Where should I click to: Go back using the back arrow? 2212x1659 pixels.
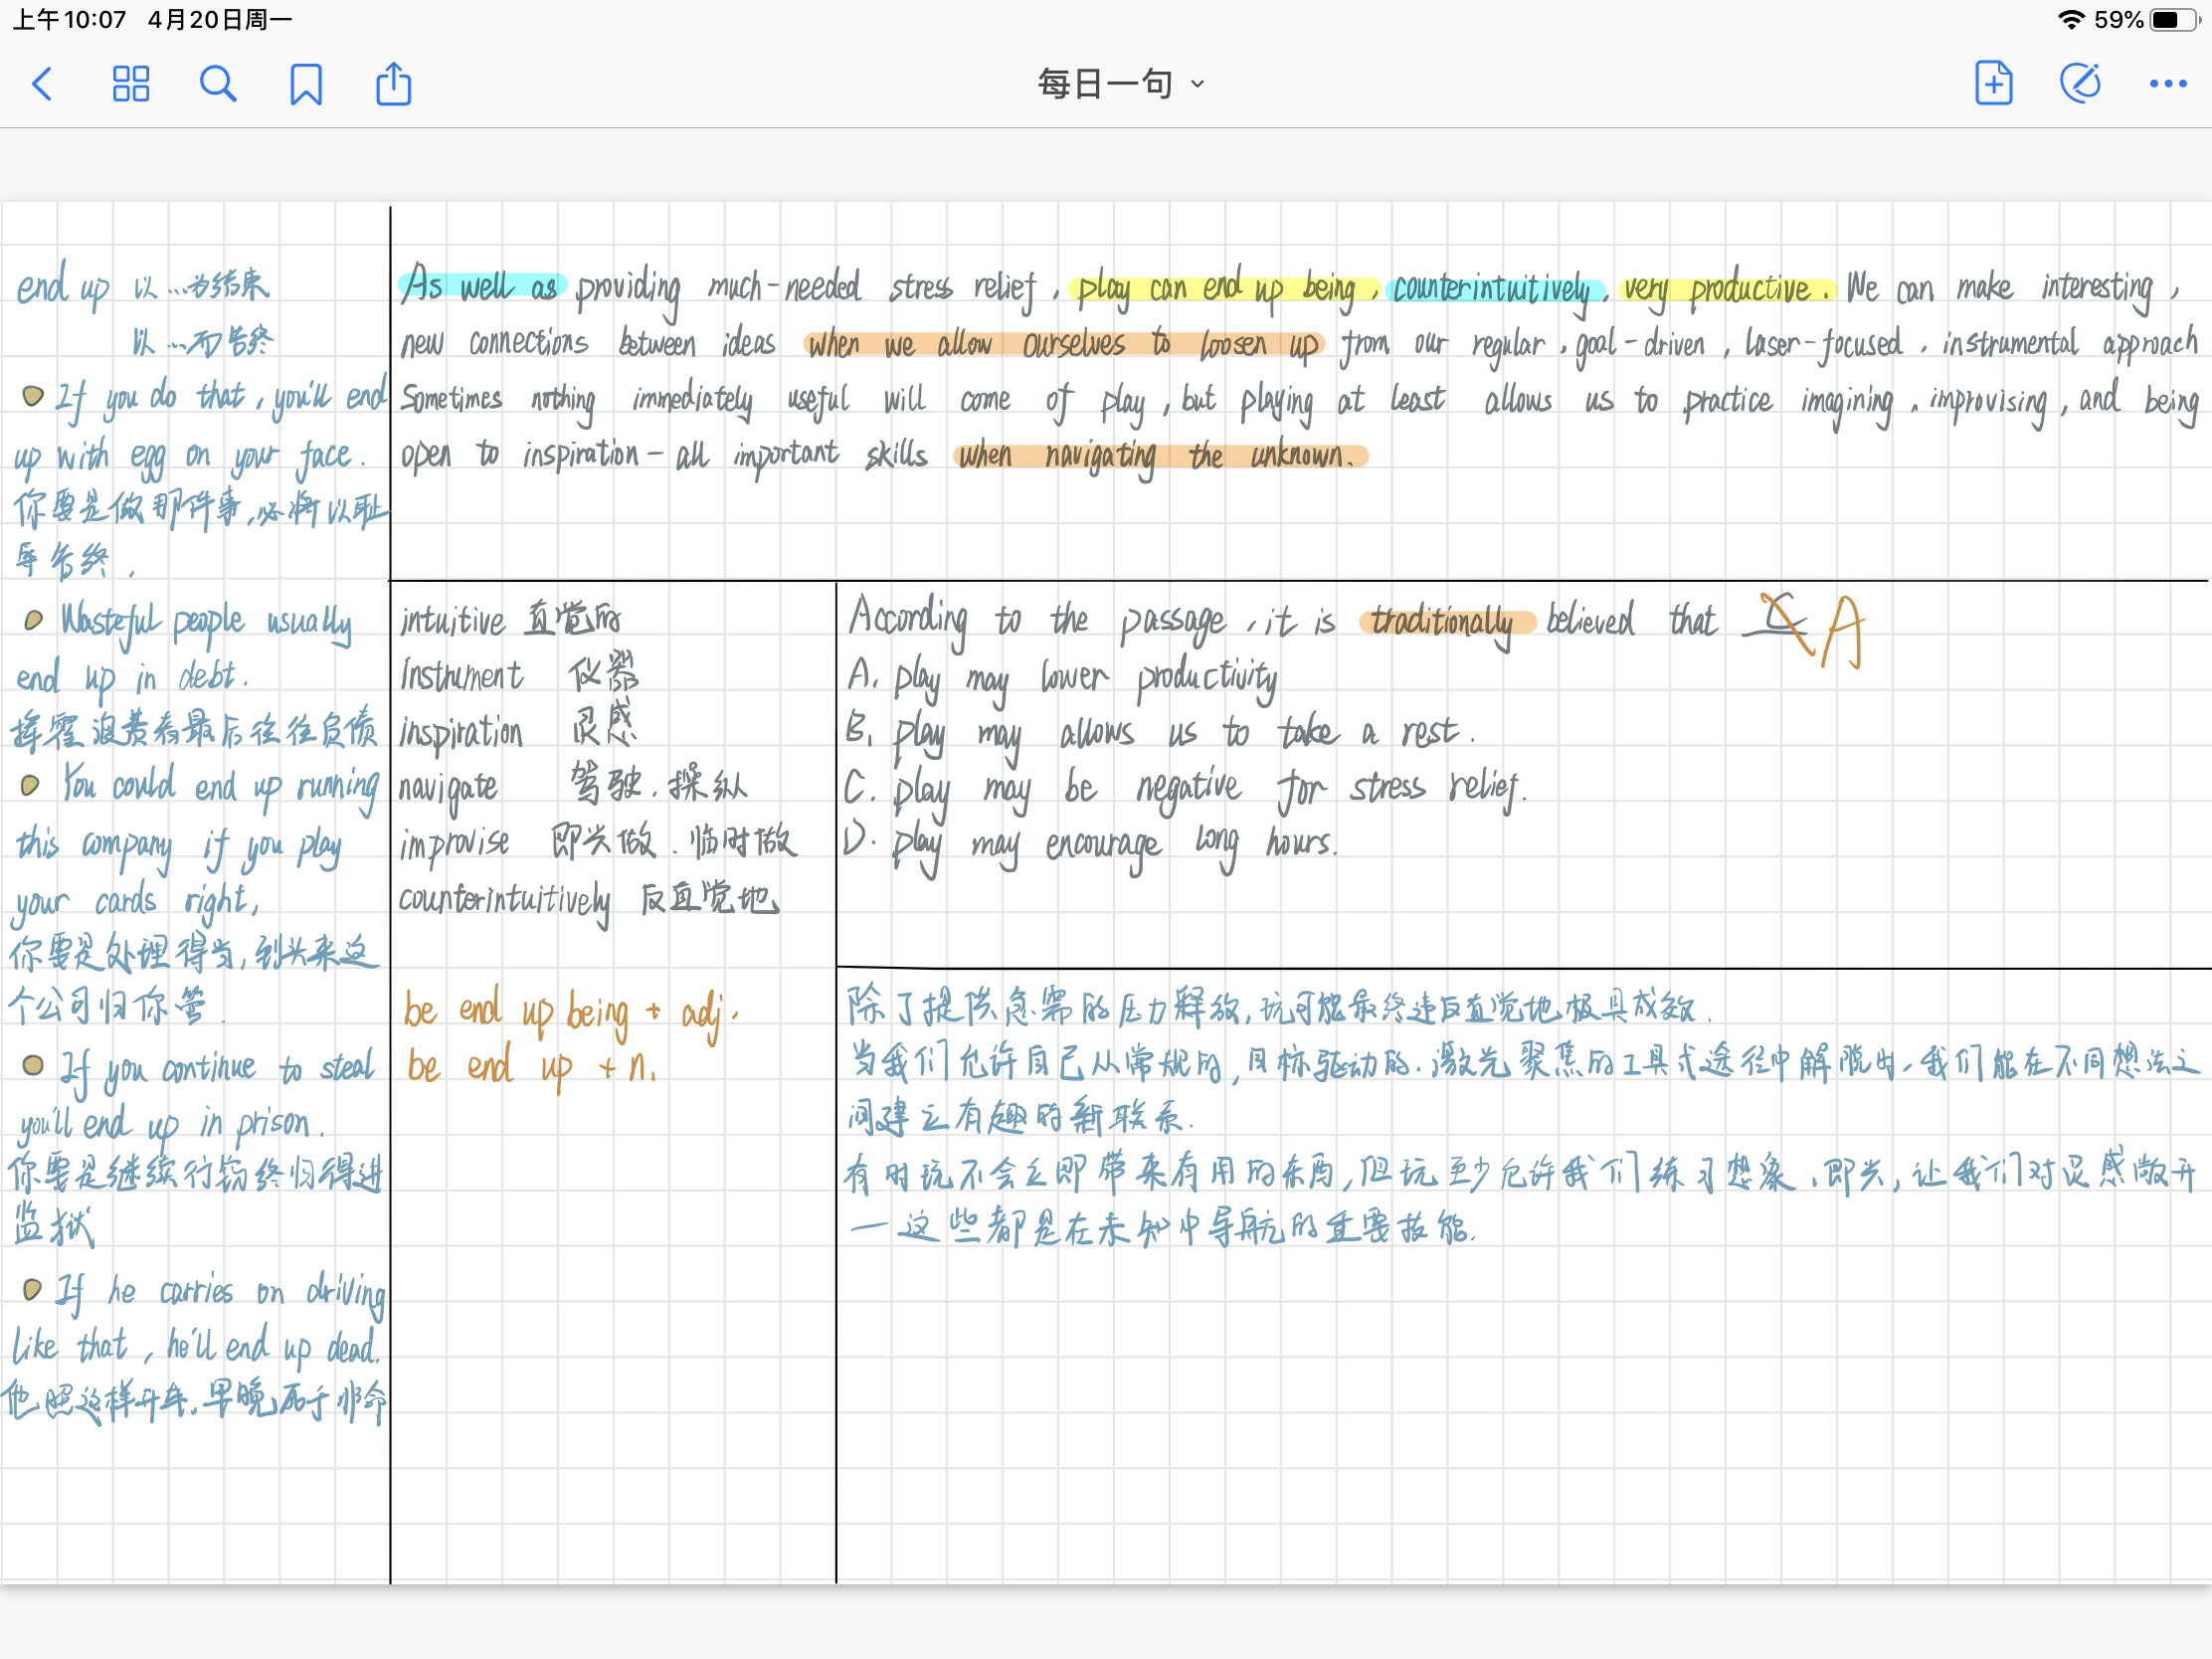[x=42, y=84]
